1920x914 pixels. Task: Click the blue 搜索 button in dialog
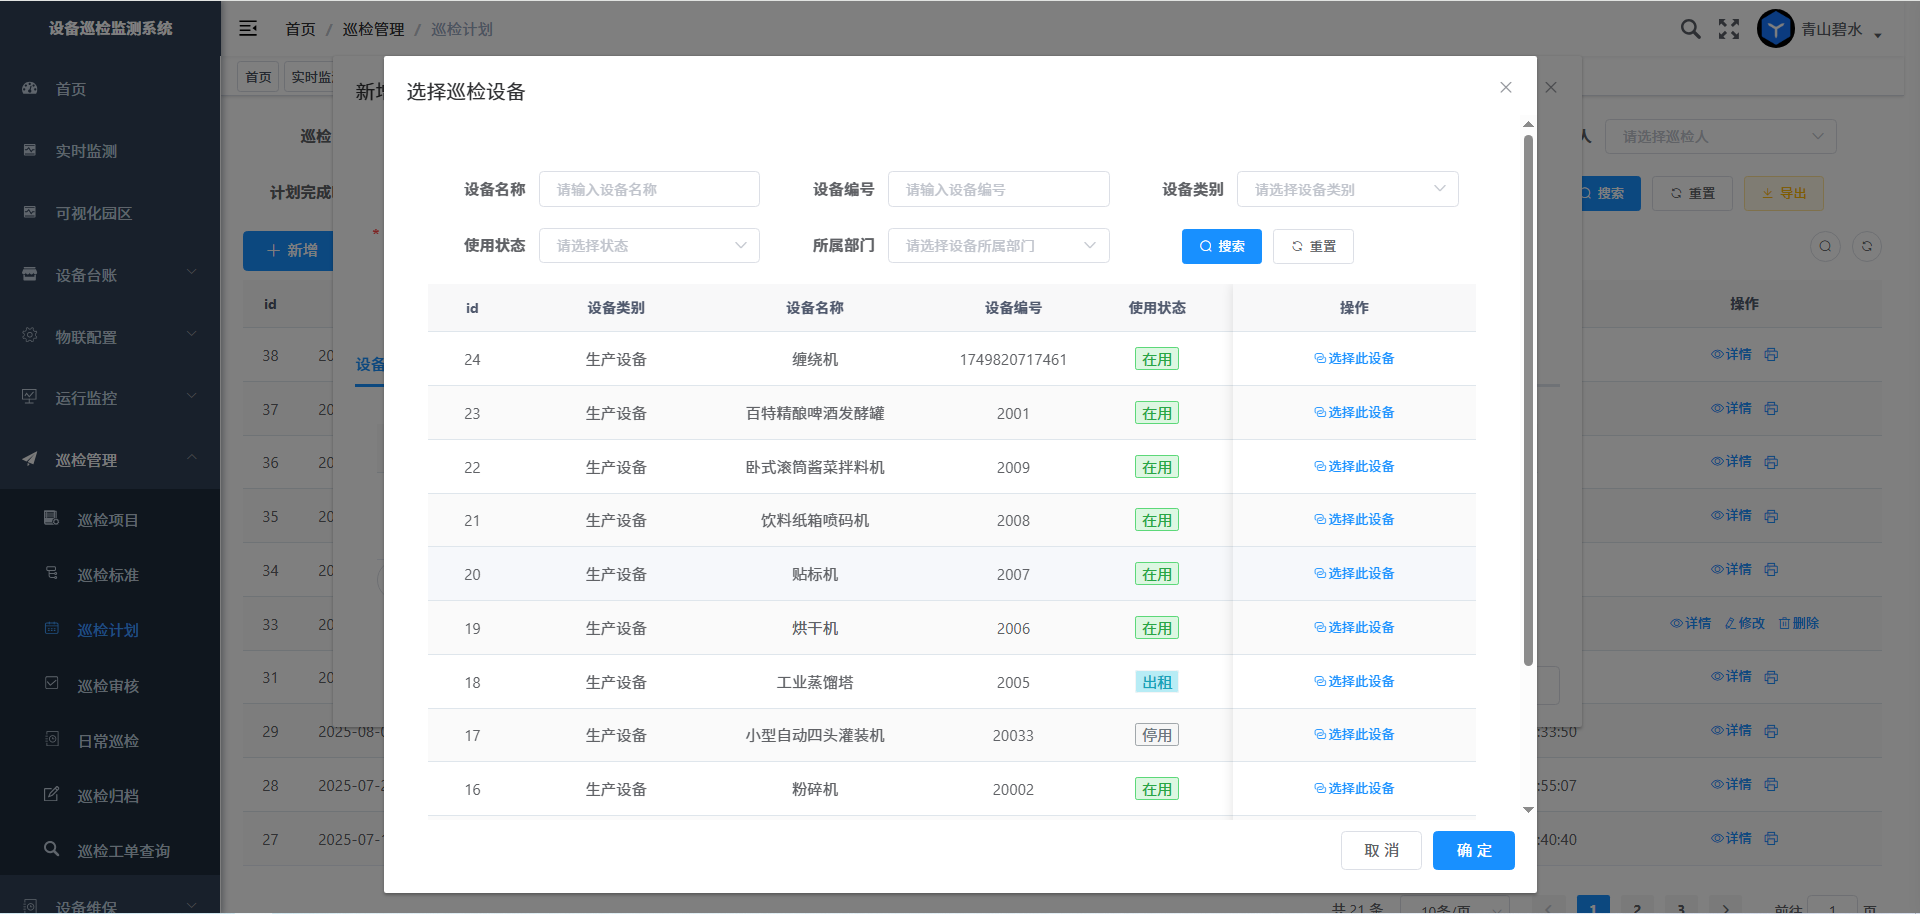pos(1221,247)
